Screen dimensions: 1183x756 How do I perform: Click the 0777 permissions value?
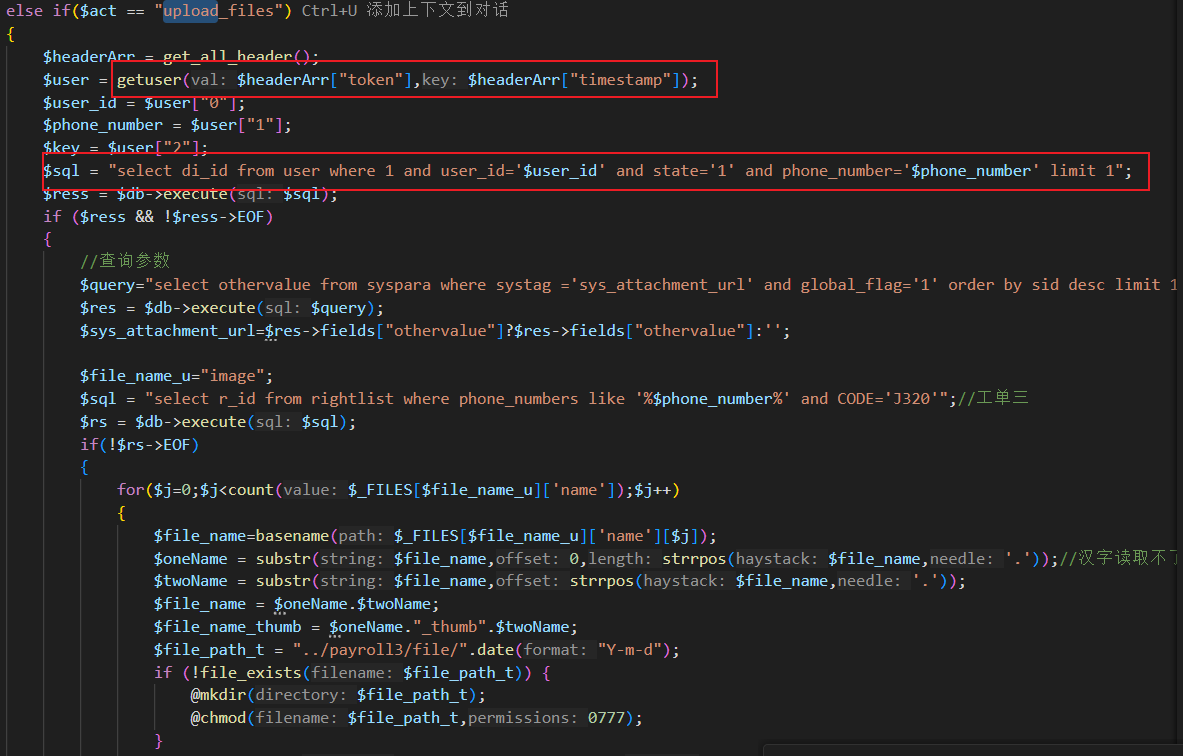pos(607,718)
